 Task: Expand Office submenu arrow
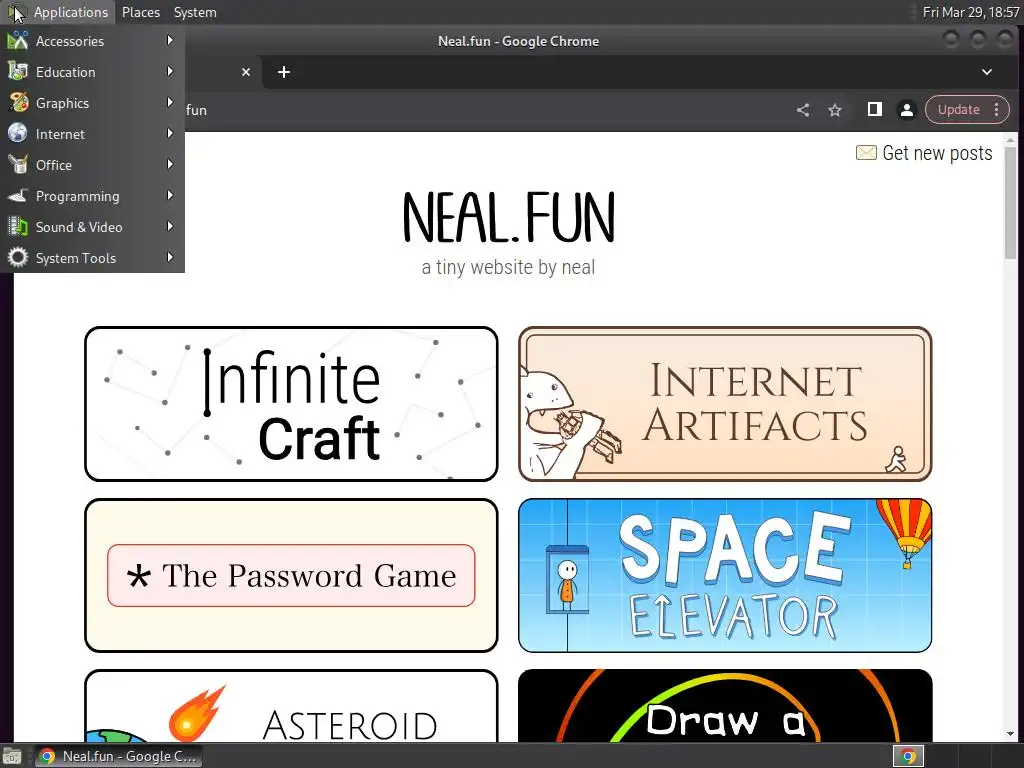(170, 165)
